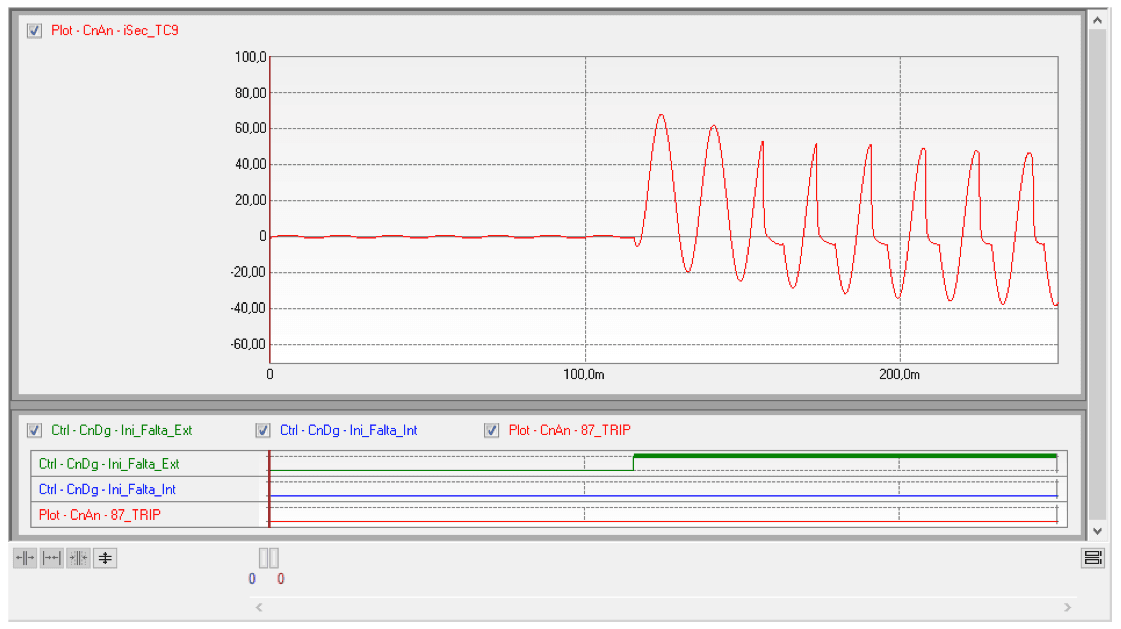The width and height of the screenshot is (1121, 629).
Task: Select the 87_TRIP row label in digital chart
Action: 99,515
